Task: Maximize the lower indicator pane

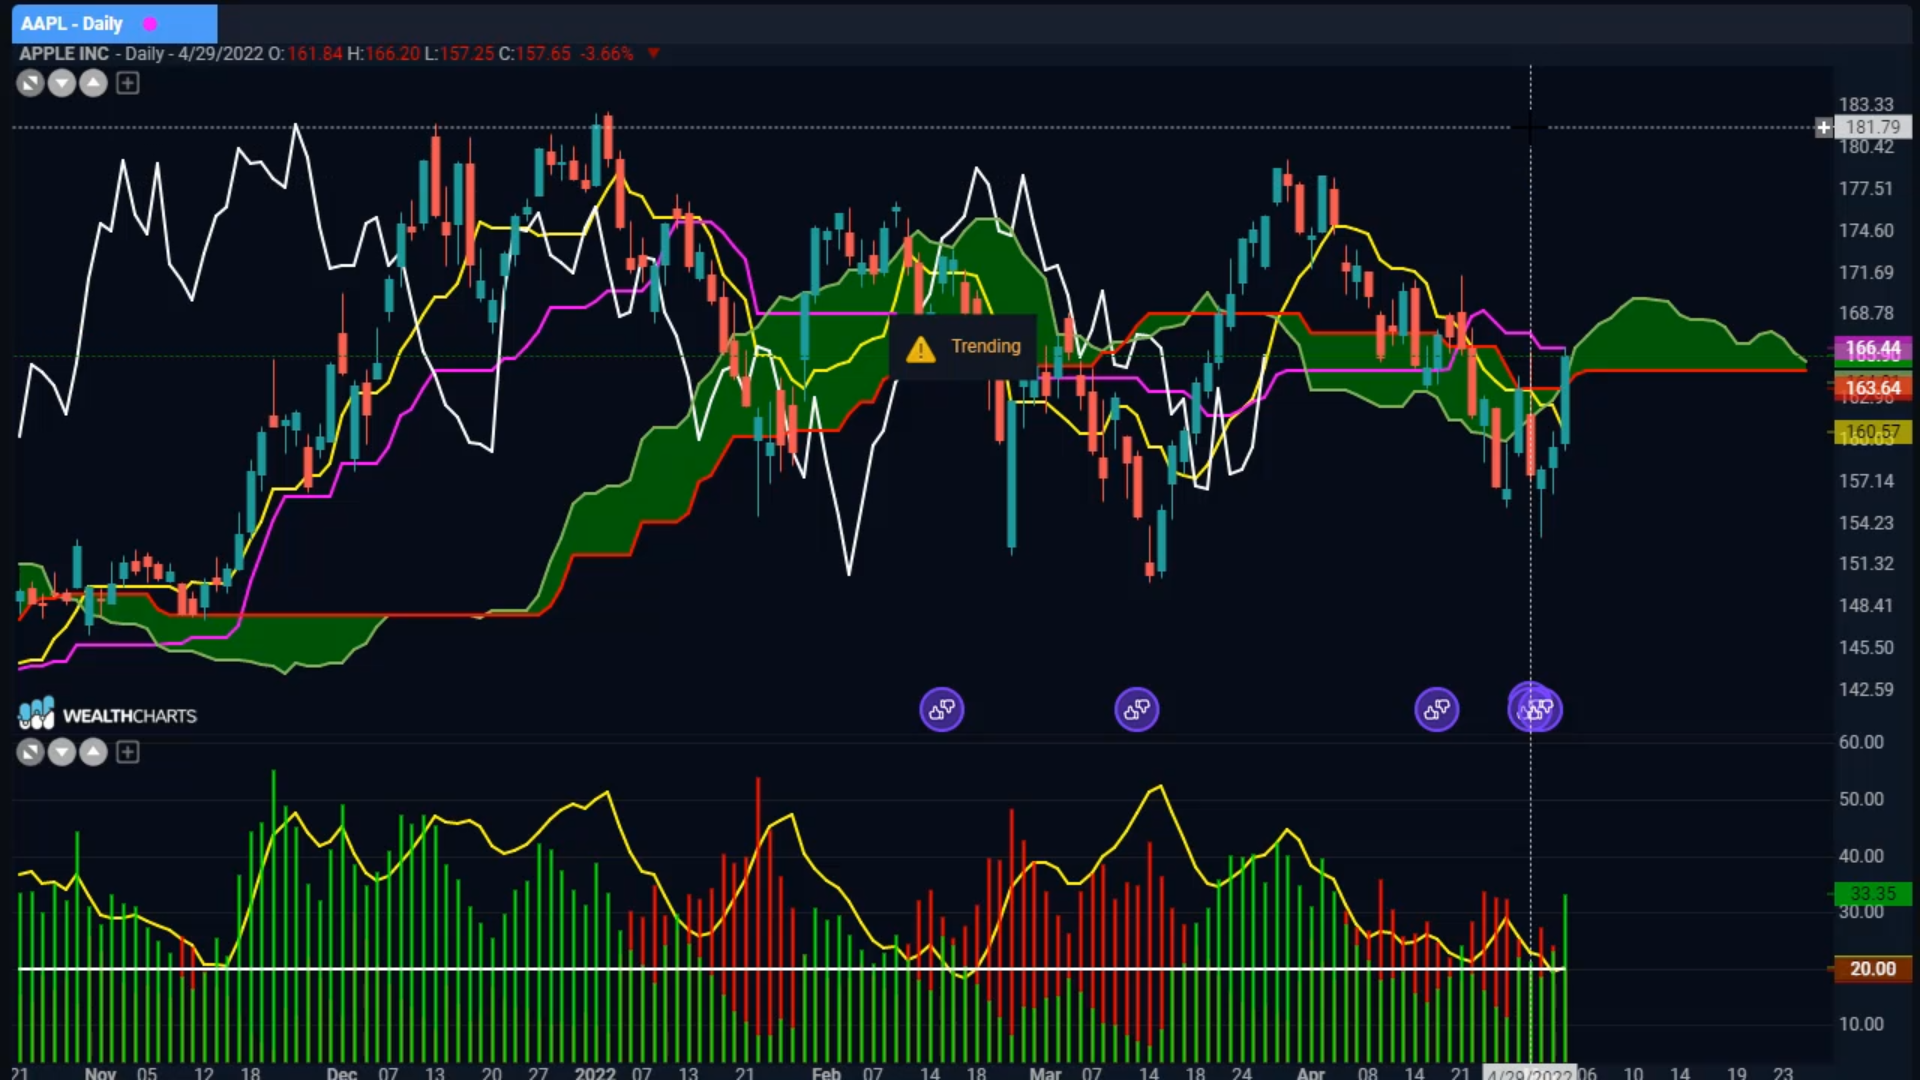Action: click(30, 752)
